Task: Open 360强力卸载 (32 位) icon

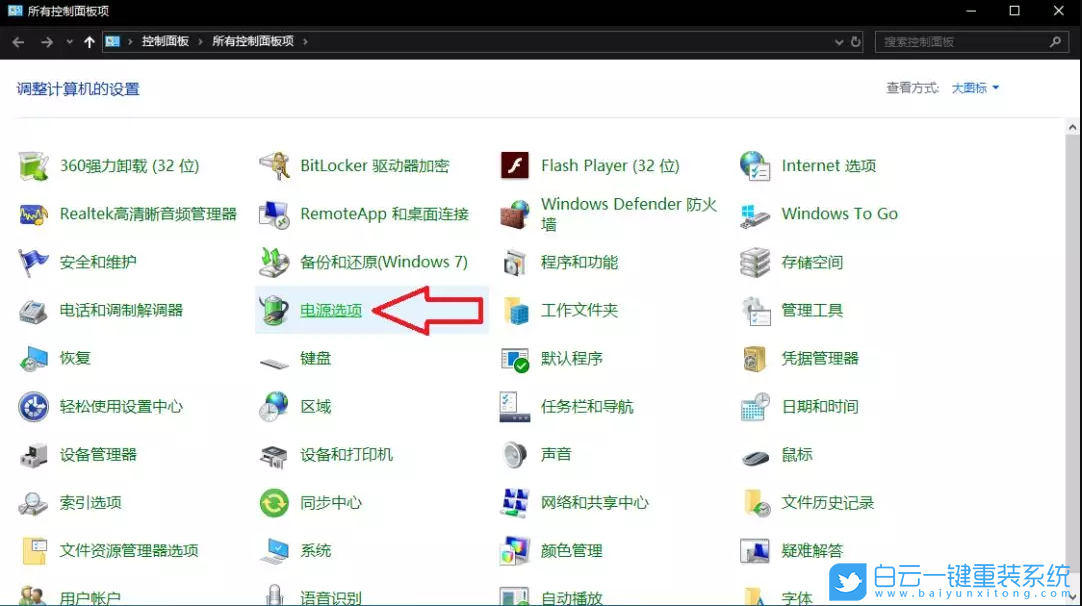Action: (34, 166)
